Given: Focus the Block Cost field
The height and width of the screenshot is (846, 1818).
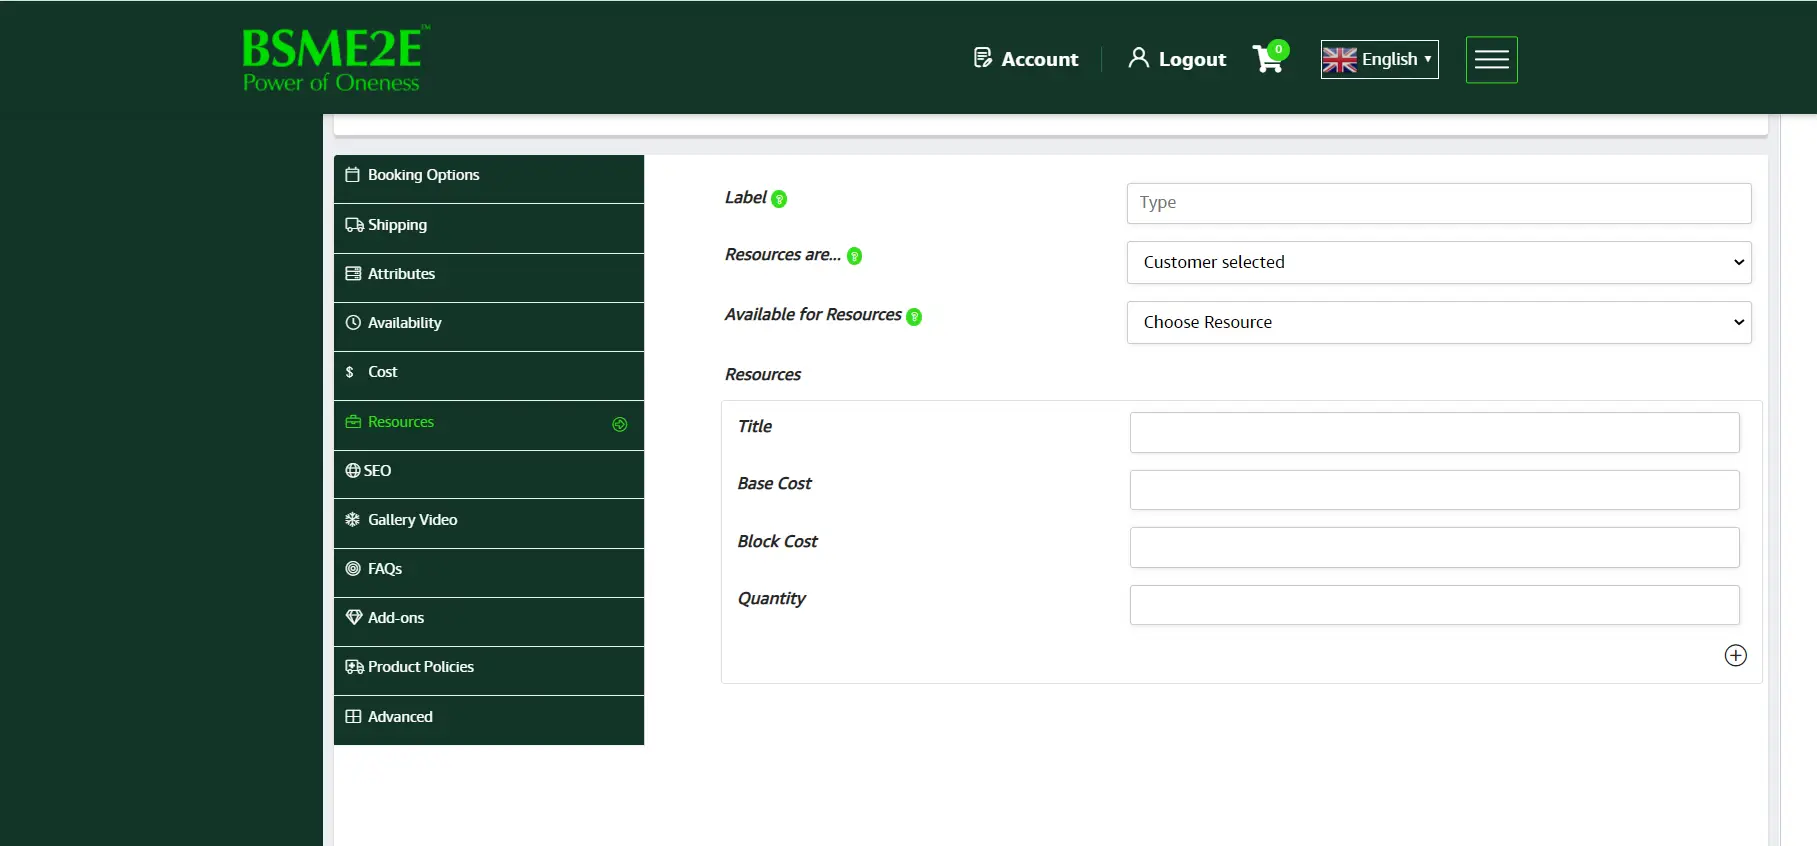Looking at the screenshot, I should (x=1434, y=547).
